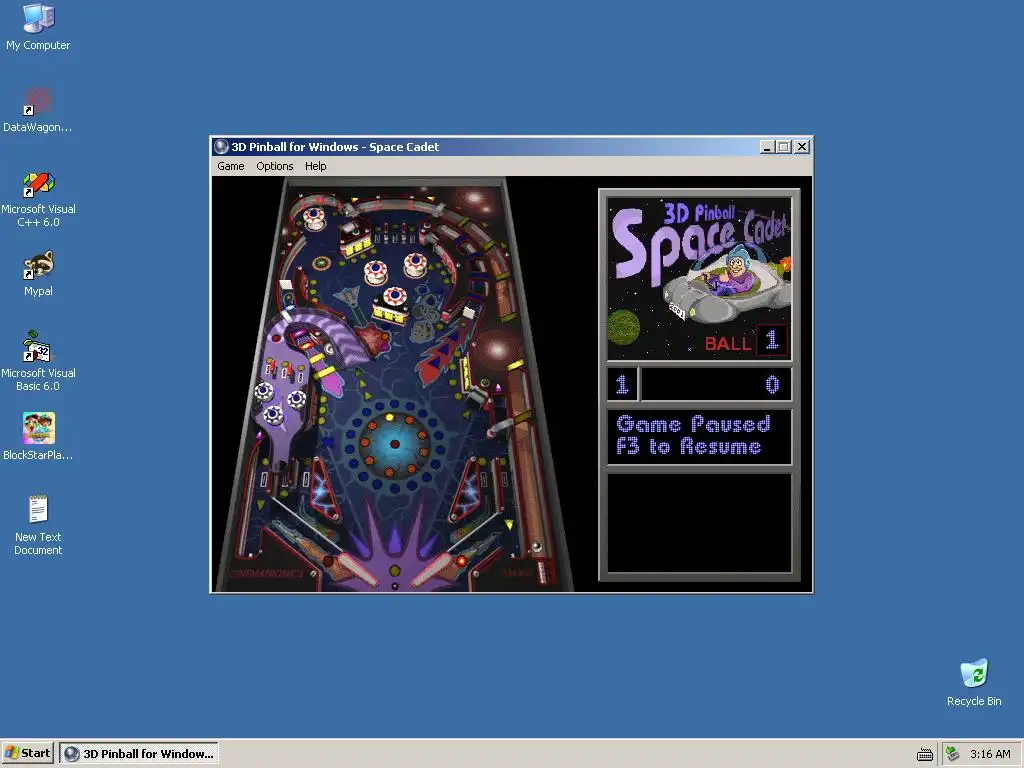Screen dimensions: 1024x768
Task: Click the BALL 1 indicator
Action: (x=746, y=341)
